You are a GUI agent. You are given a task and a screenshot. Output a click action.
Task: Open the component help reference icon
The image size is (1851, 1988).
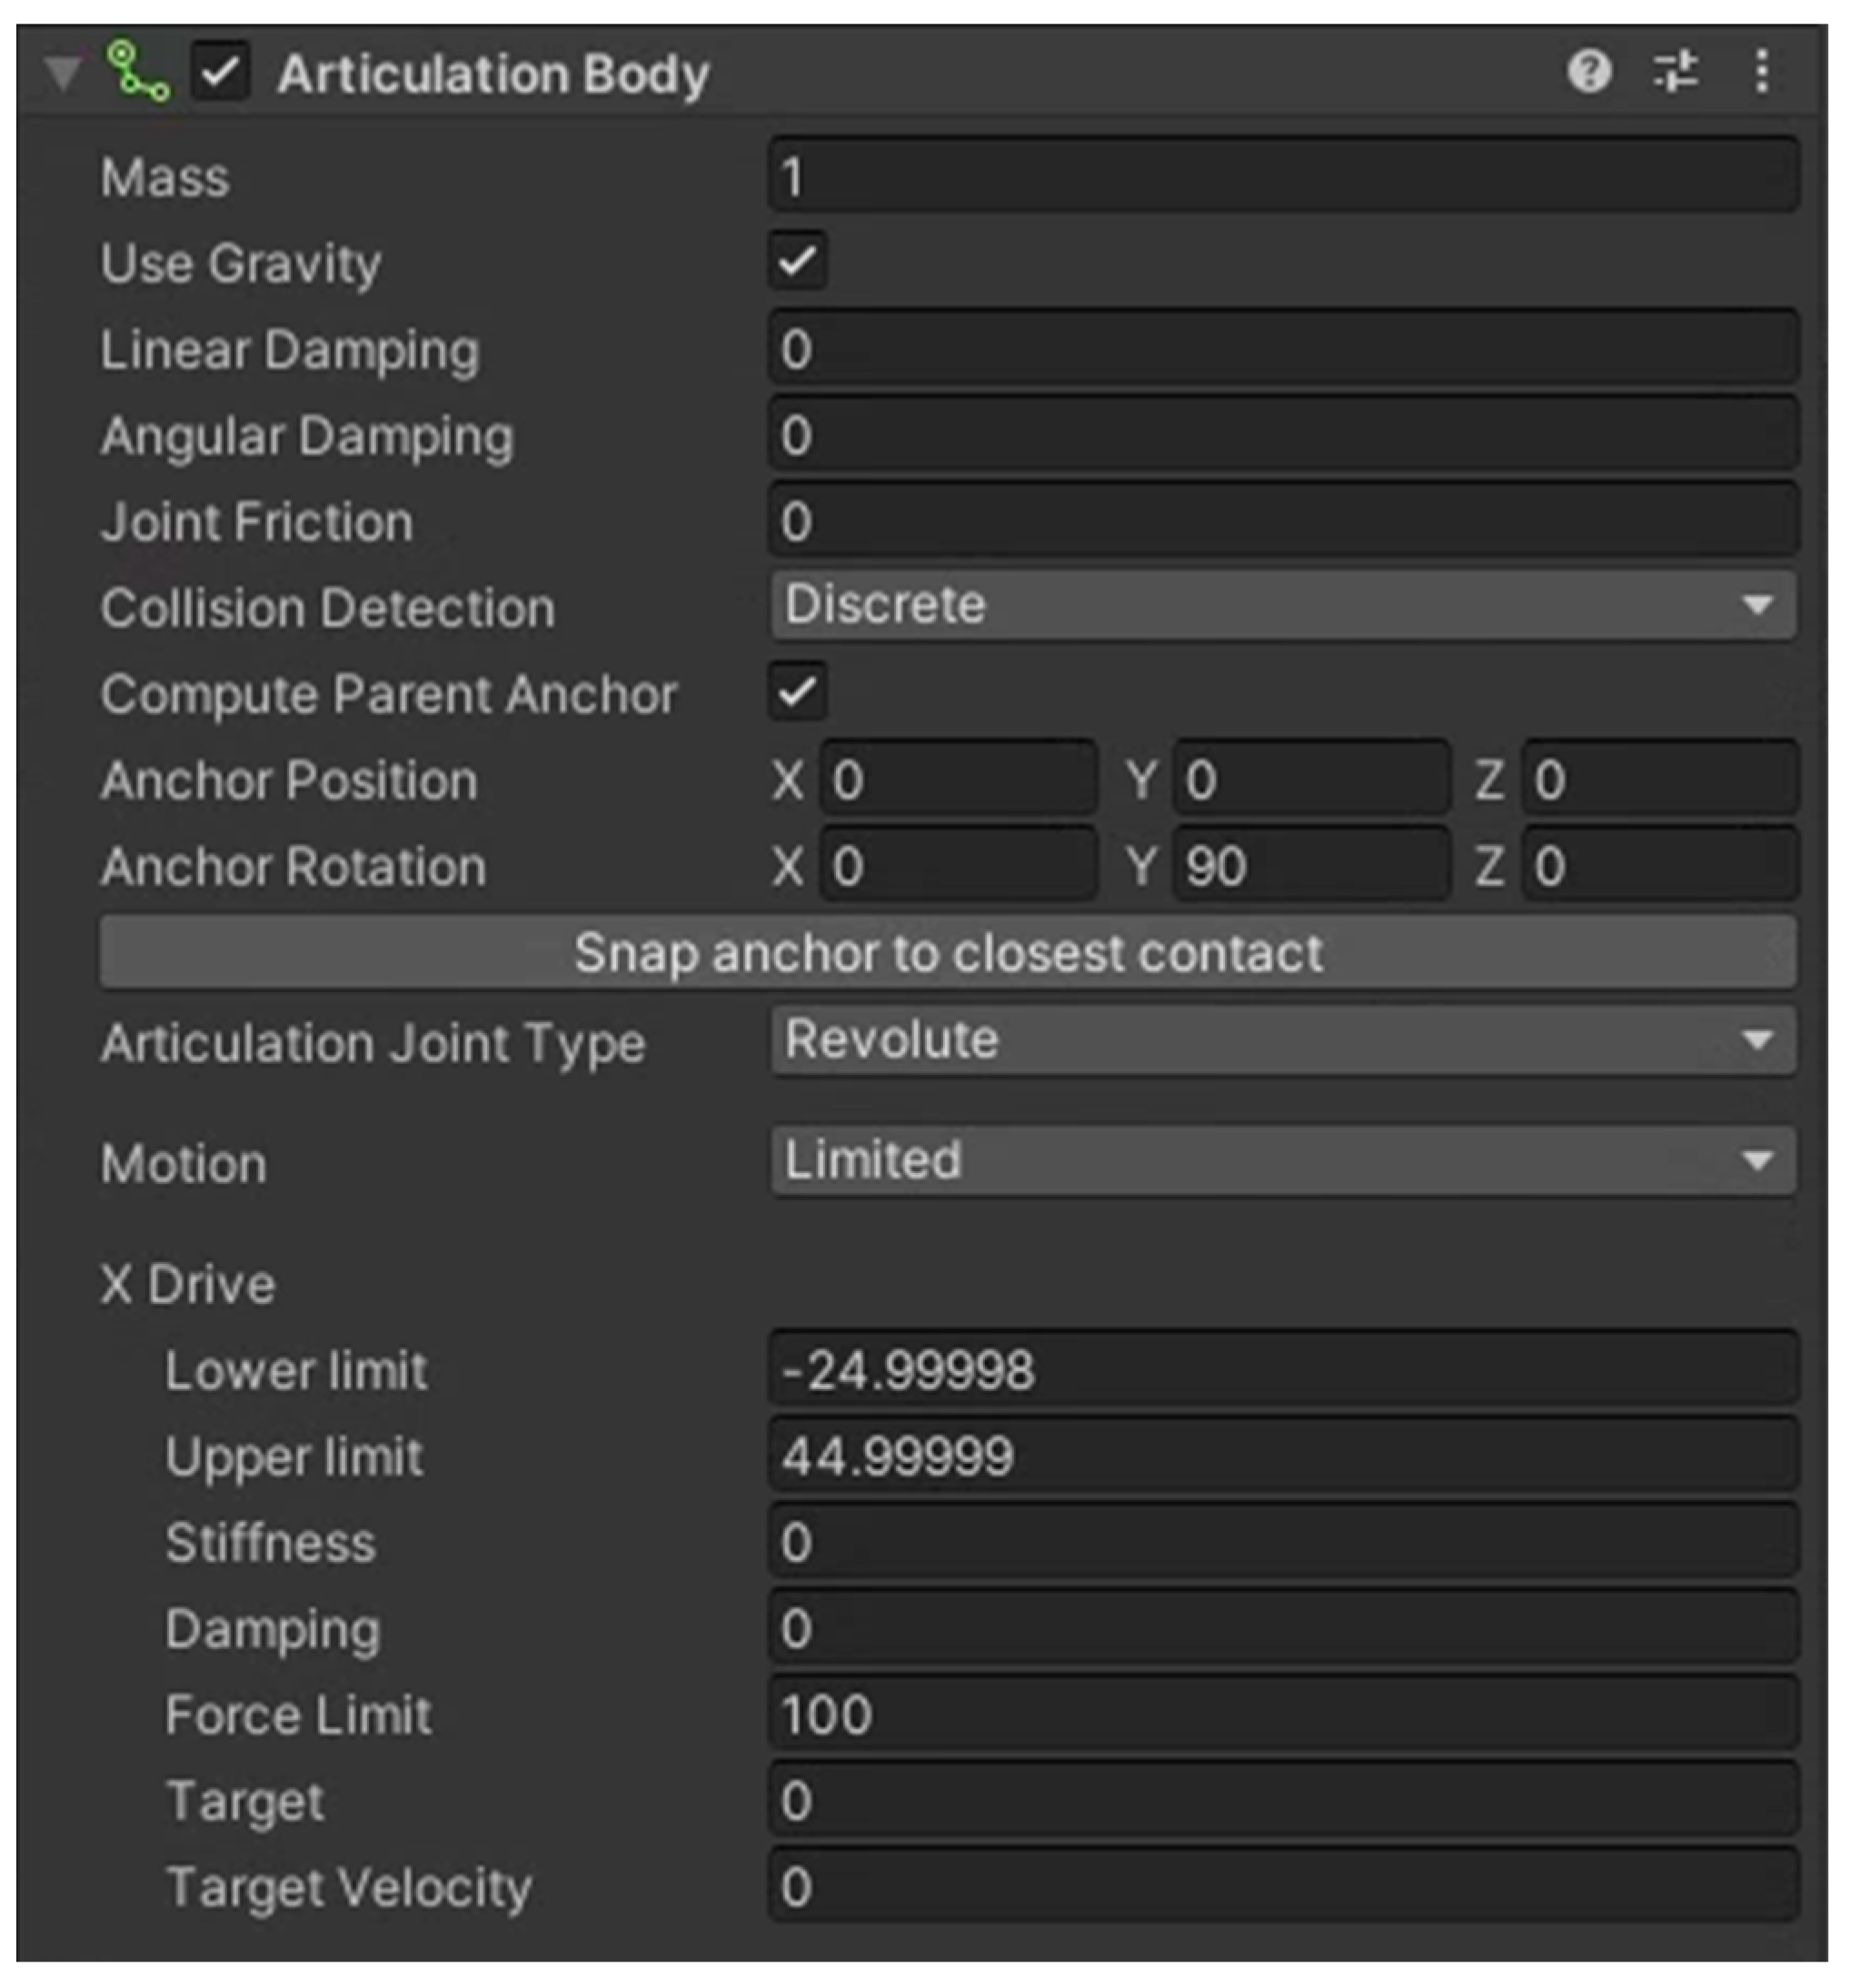[1588, 72]
